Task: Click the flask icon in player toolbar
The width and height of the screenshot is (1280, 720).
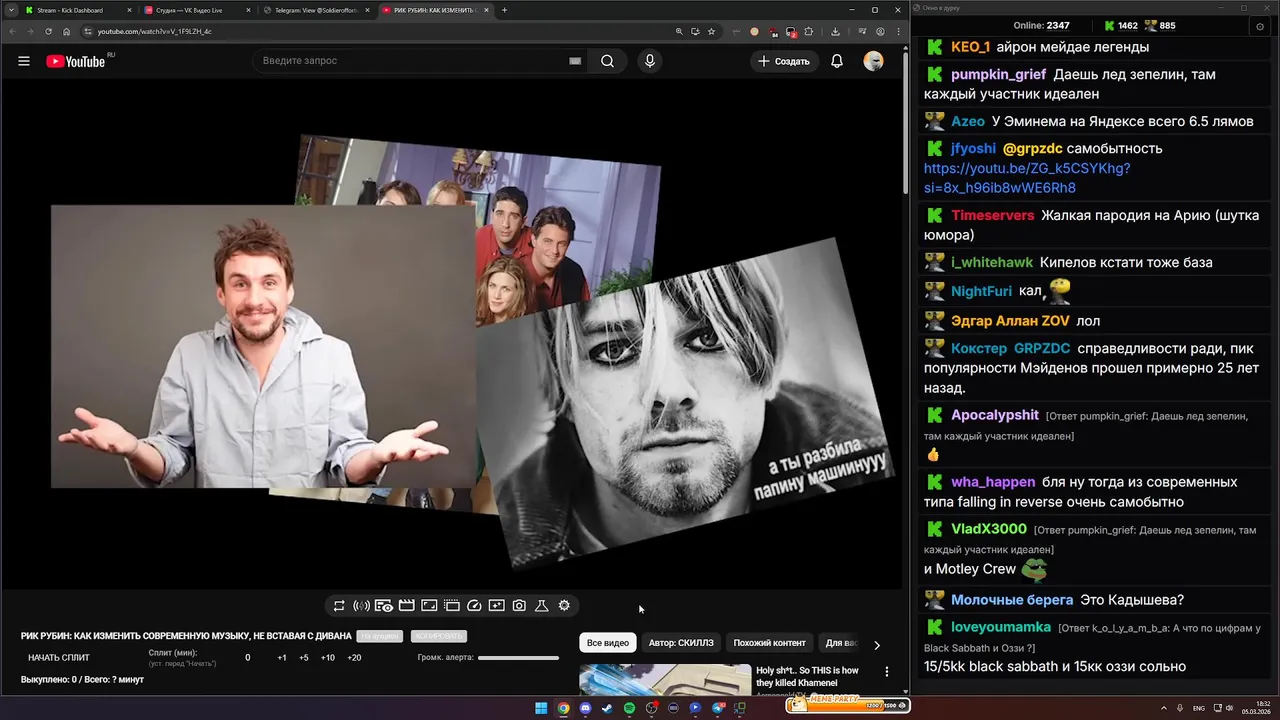Action: pyautogui.click(x=541, y=606)
